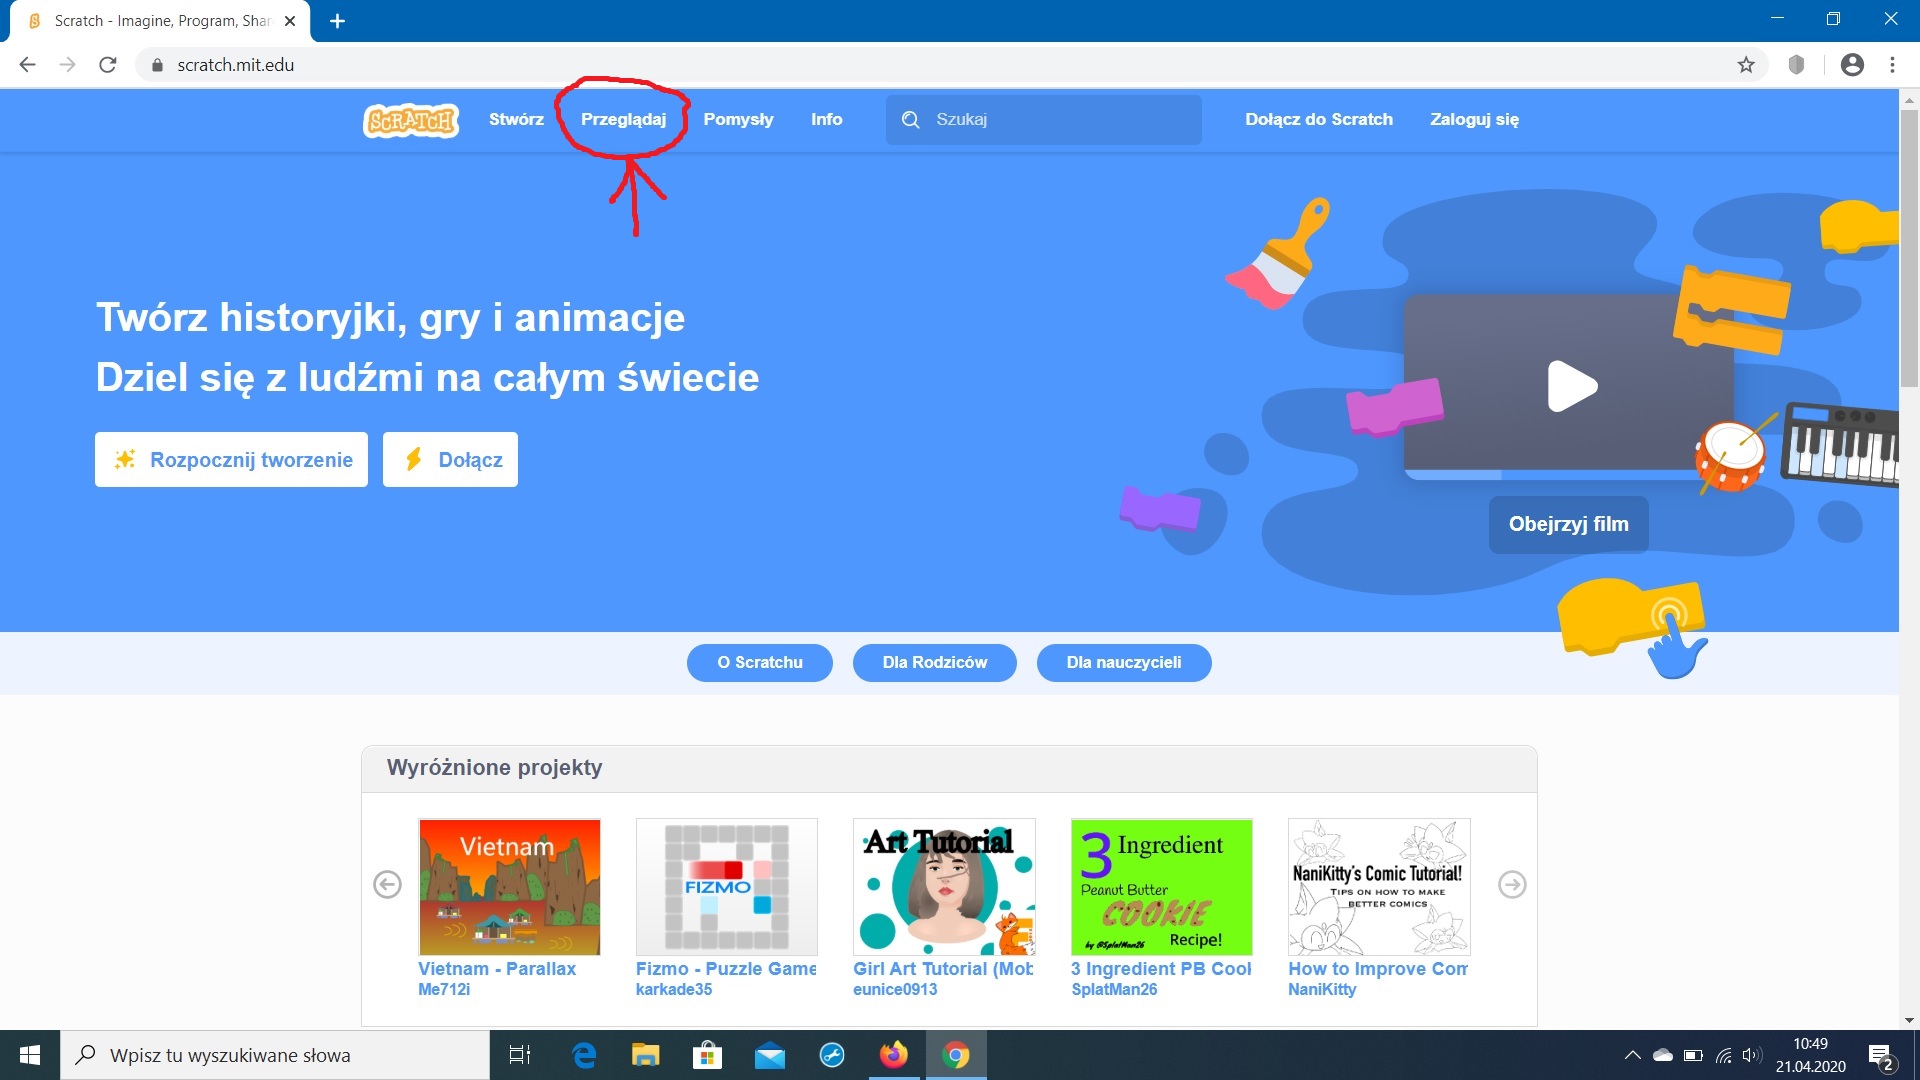This screenshot has height=1080, width=1920.
Task: Open the OneDrive cloud tray icon
Action: tap(1662, 1055)
